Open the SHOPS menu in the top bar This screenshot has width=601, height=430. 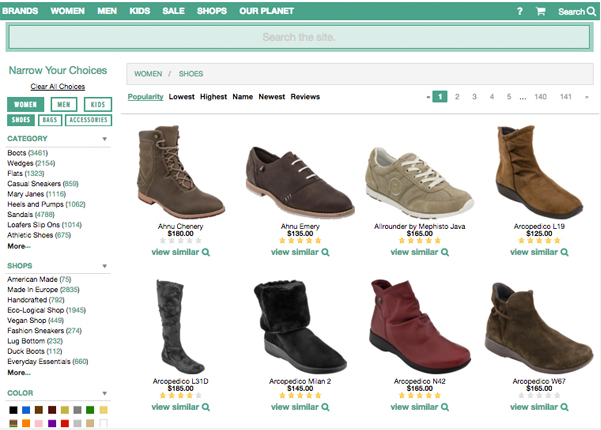pos(212,11)
